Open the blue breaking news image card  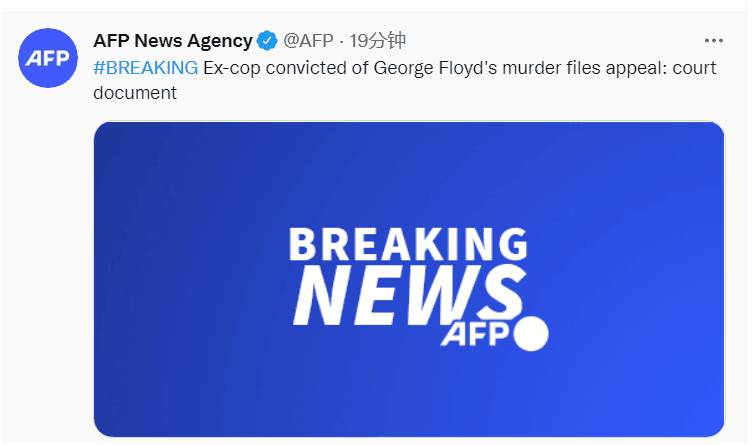pyautogui.click(x=409, y=279)
